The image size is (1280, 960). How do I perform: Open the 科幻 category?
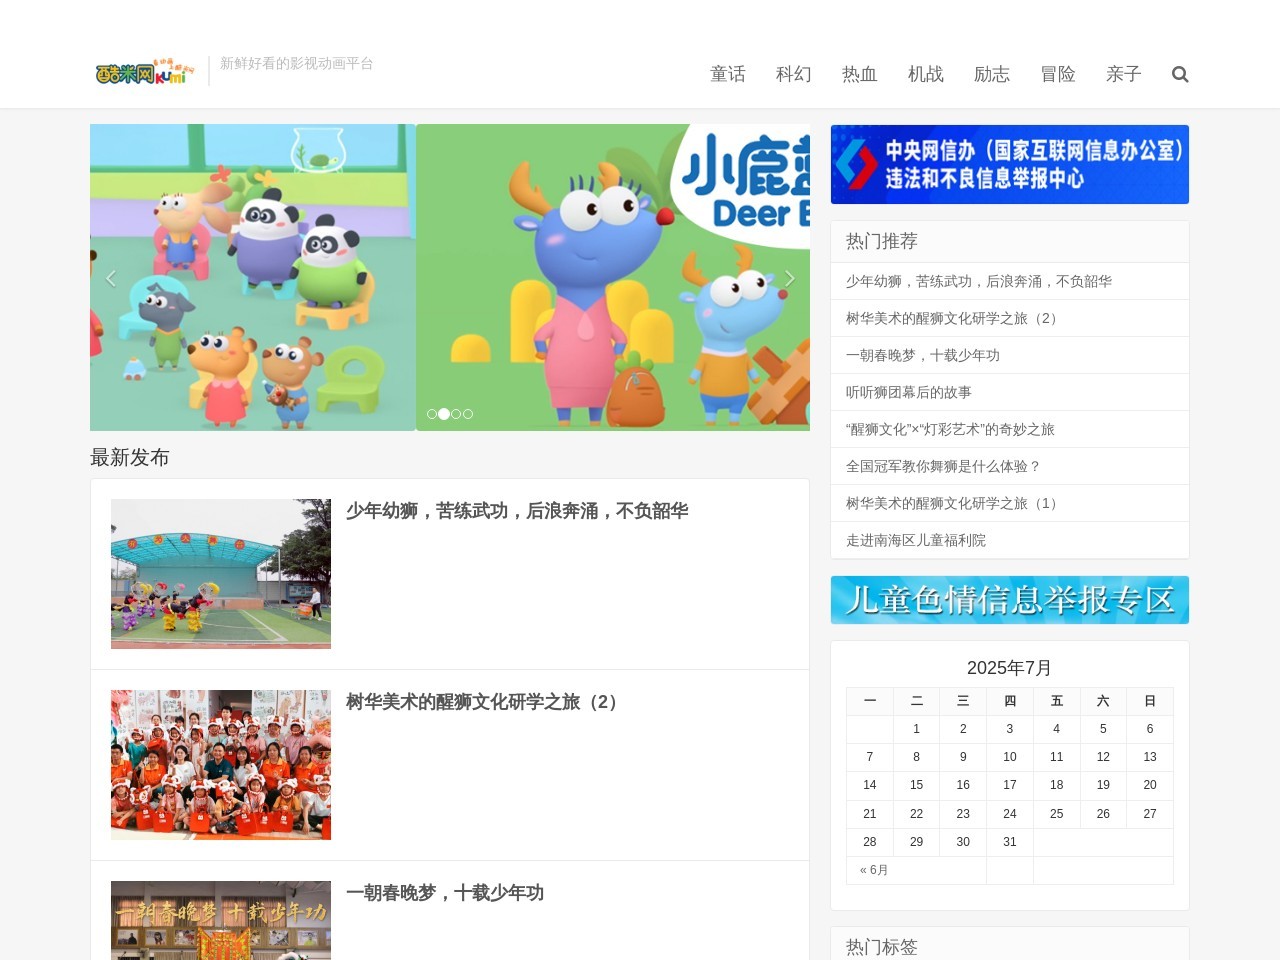click(794, 74)
